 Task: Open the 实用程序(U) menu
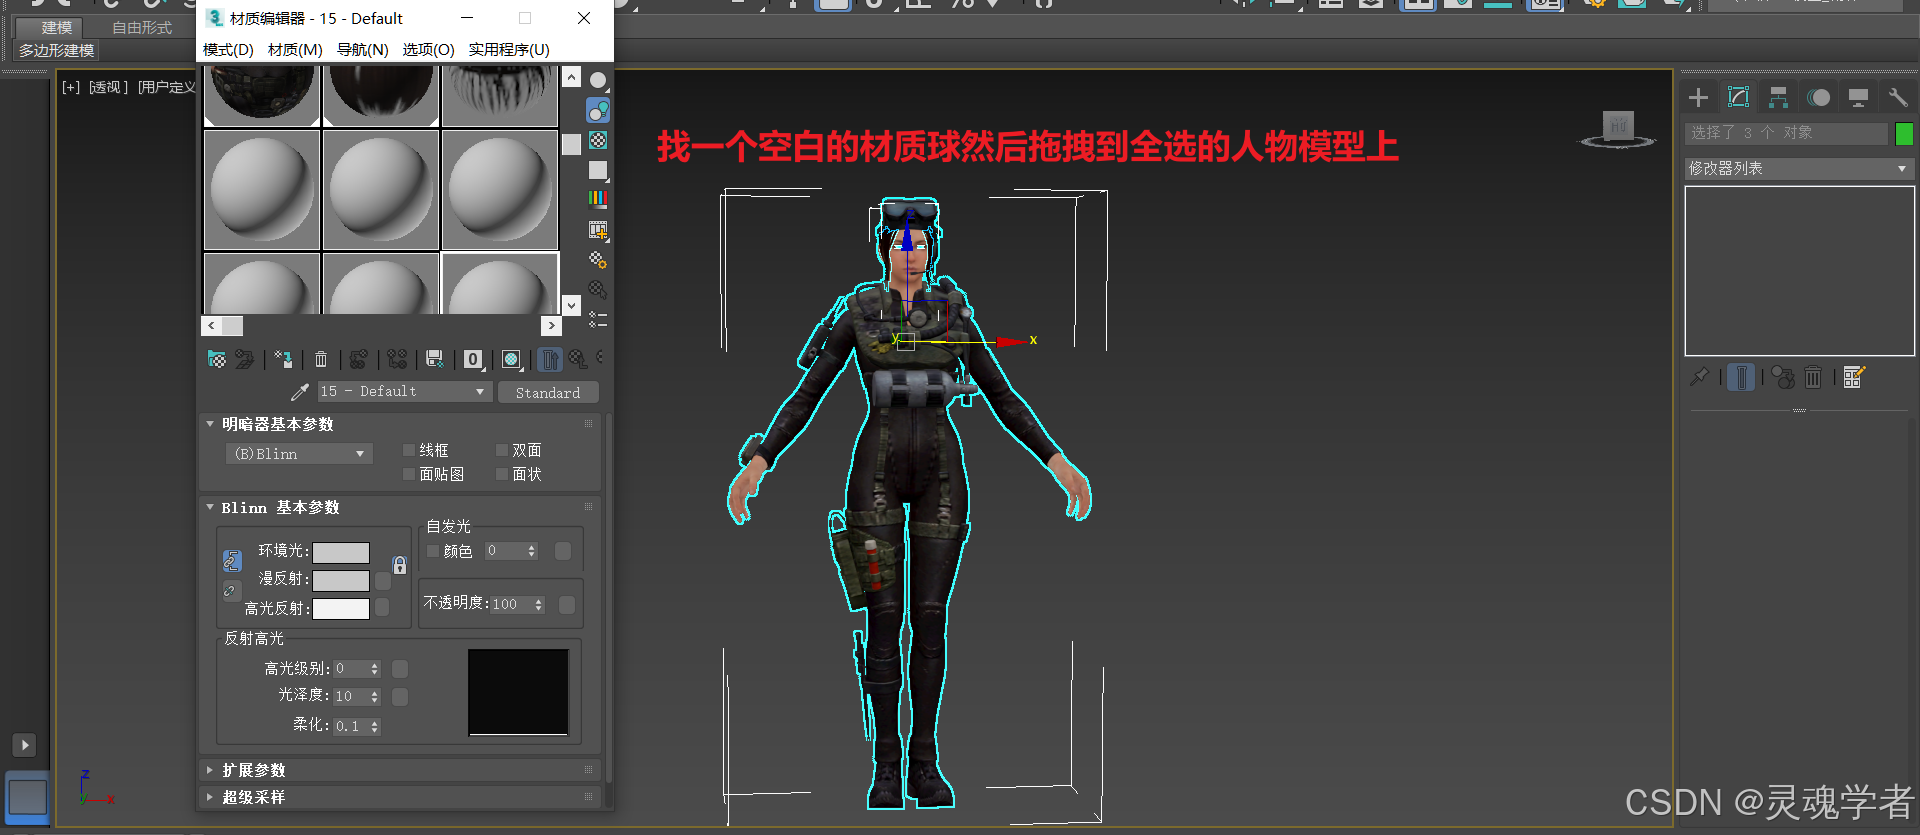click(x=509, y=50)
